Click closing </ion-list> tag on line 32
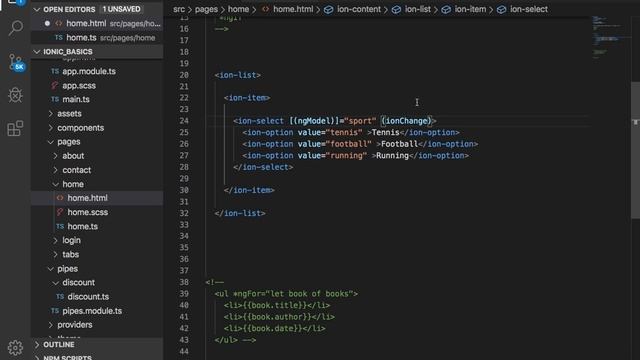This screenshot has height=360, width=640. pos(240,213)
